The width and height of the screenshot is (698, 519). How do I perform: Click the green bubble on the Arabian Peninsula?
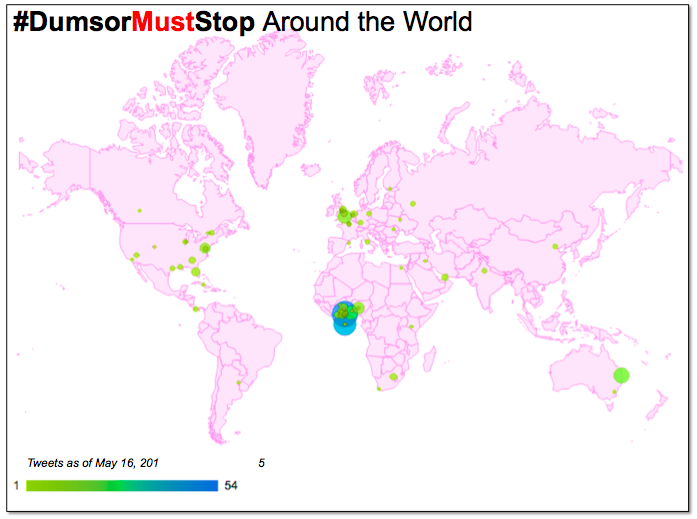445,277
